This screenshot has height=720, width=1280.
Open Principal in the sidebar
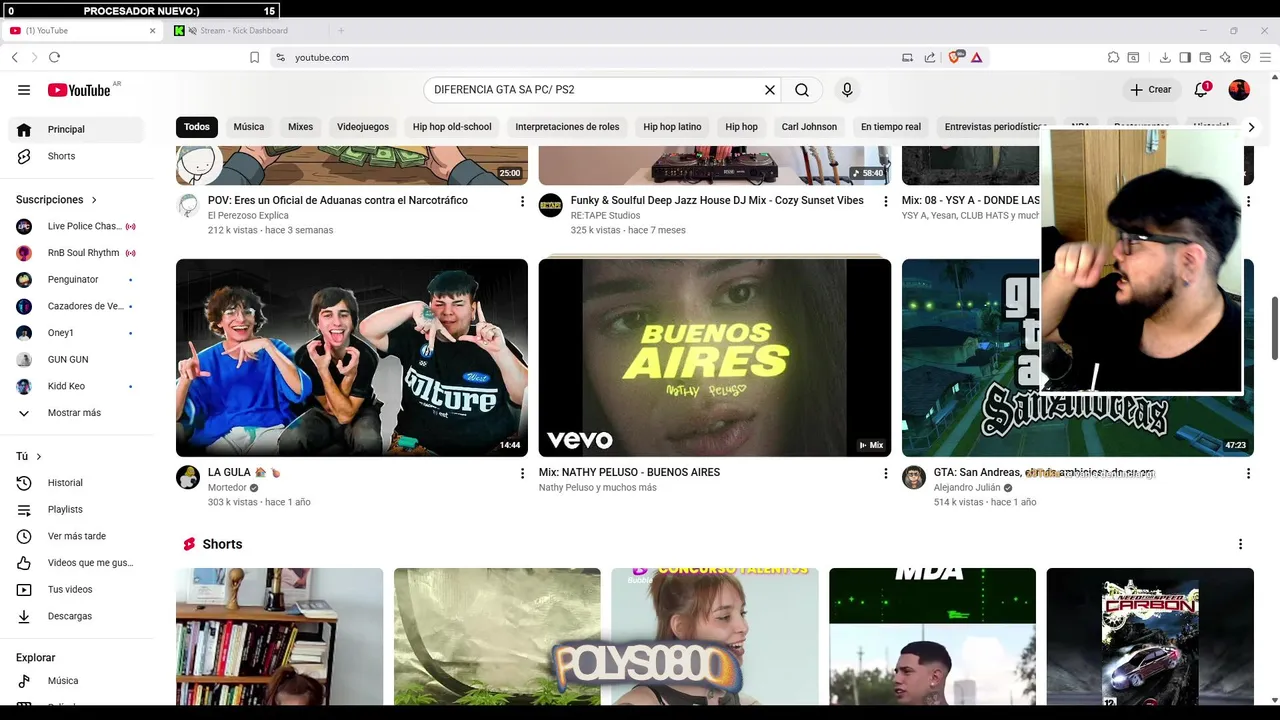point(76,129)
